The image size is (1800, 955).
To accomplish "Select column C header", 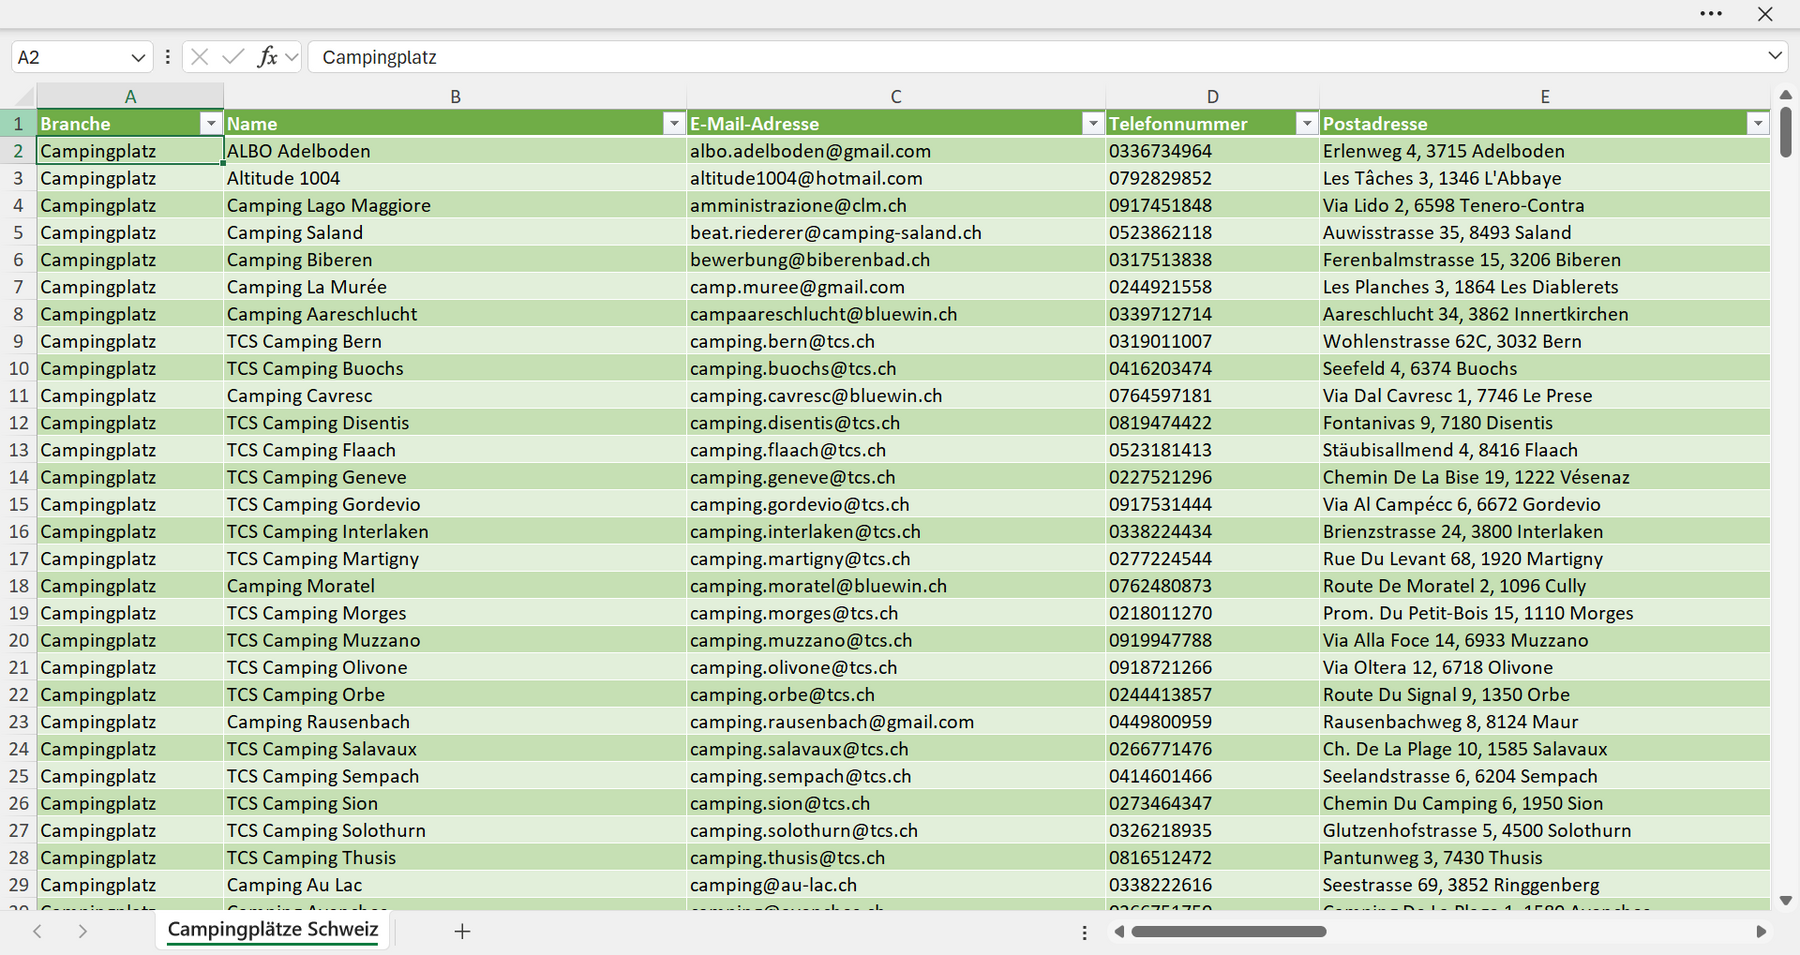I will (x=896, y=97).
